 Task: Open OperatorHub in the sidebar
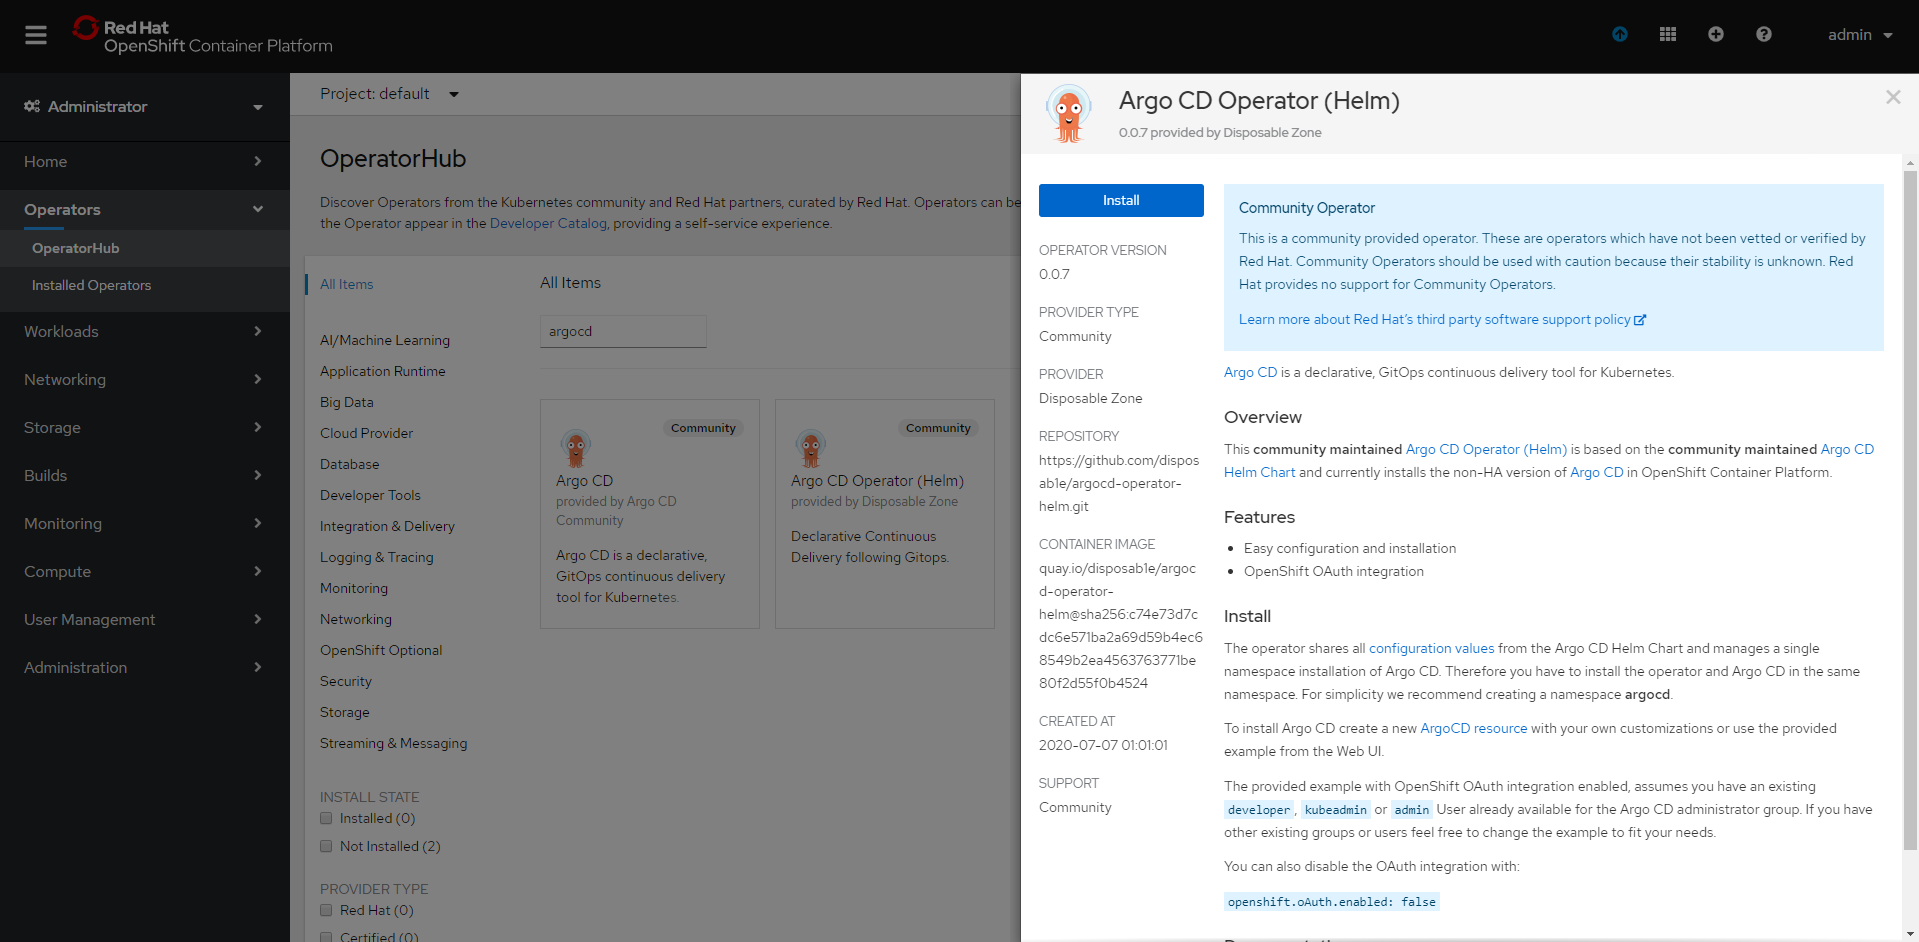(x=145, y=248)
